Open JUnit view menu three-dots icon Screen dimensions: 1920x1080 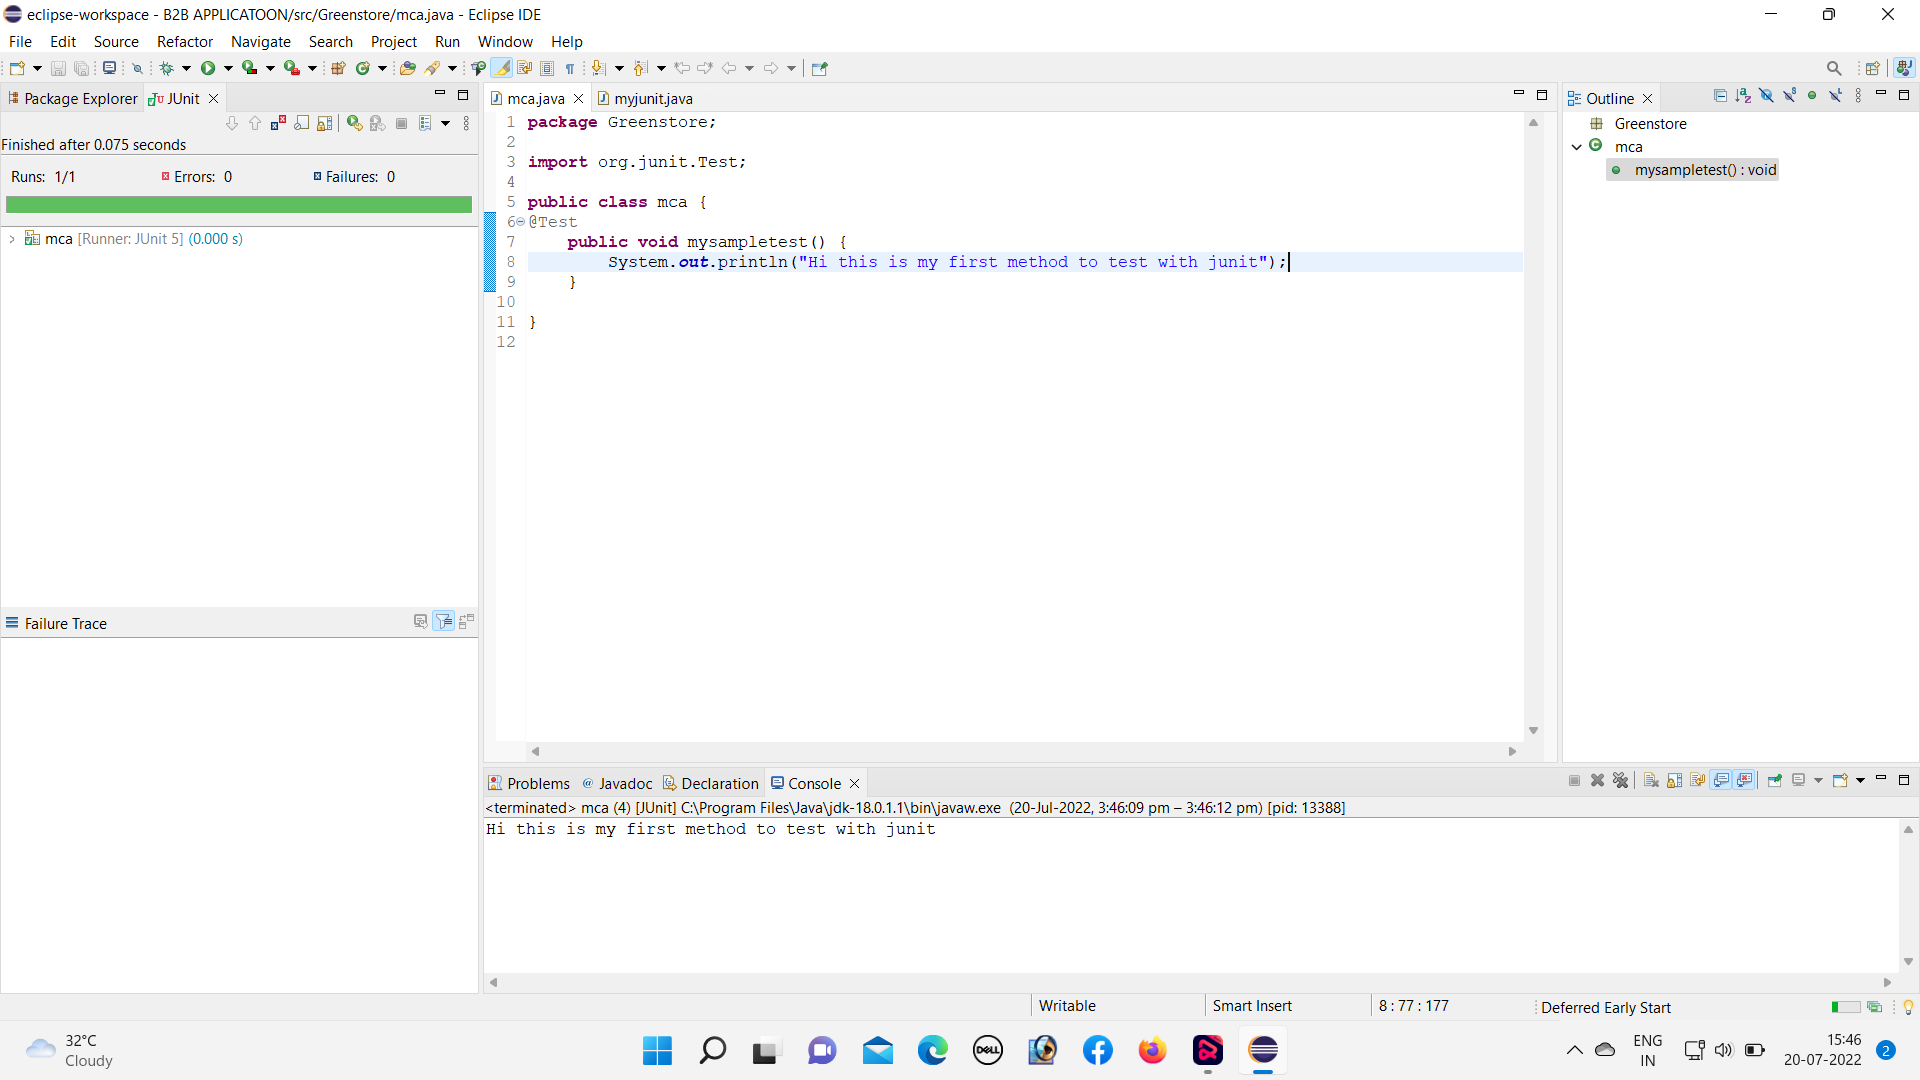click(466, 123)
